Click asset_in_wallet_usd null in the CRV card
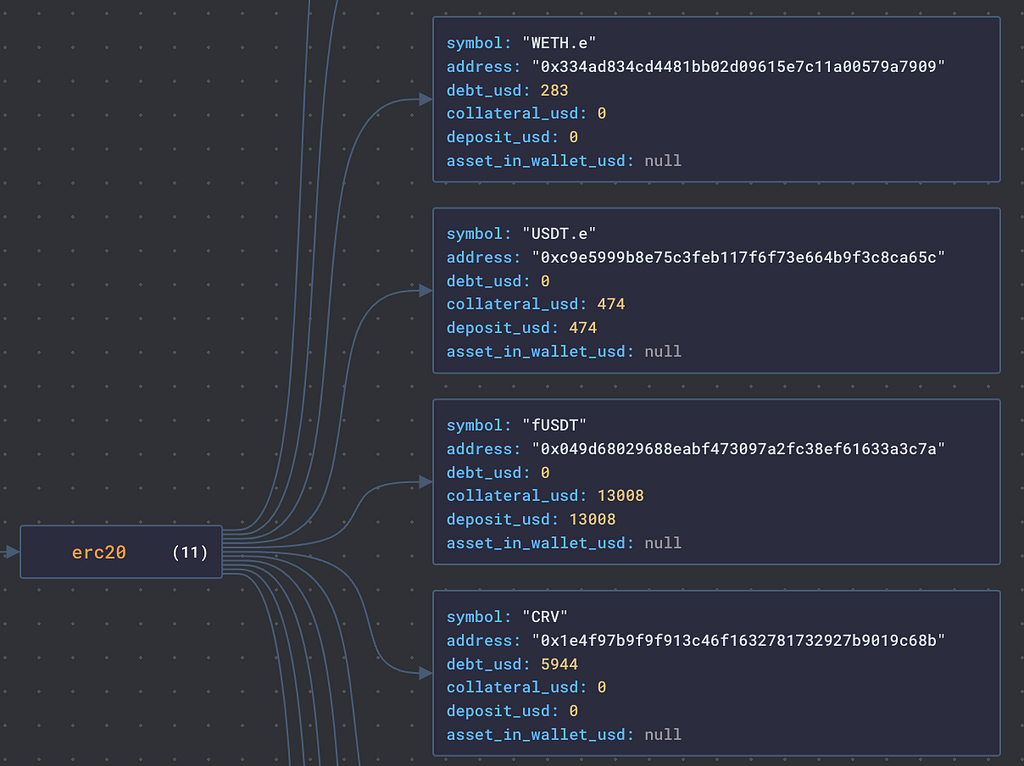The image size is (1024, 766). (663, 735)
